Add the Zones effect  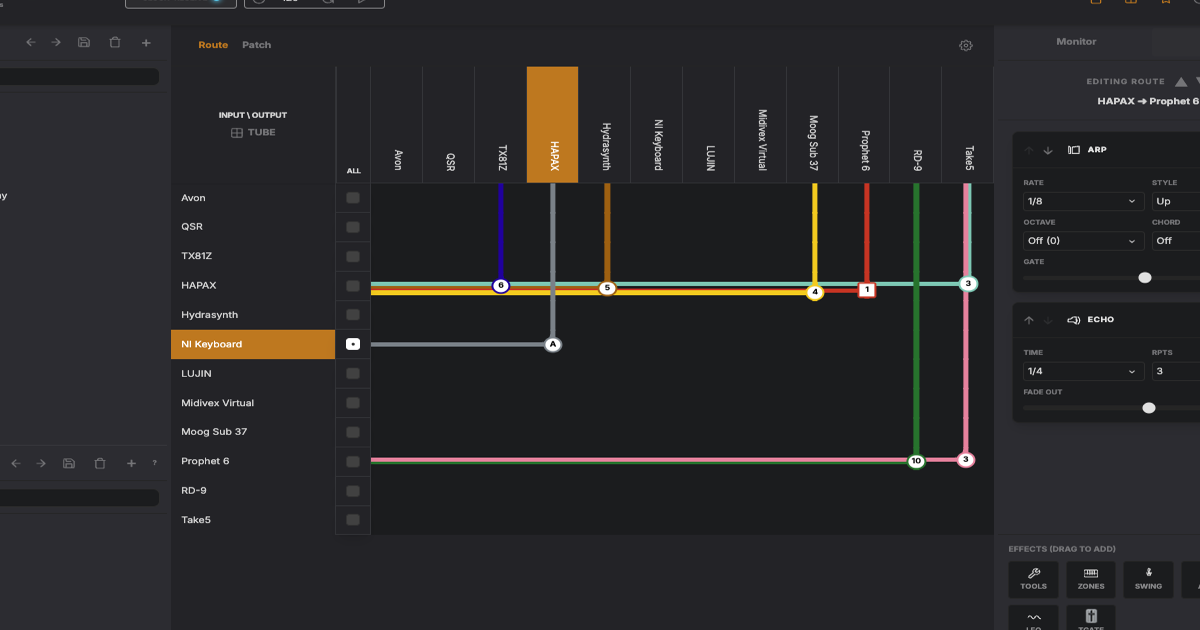1091,579
